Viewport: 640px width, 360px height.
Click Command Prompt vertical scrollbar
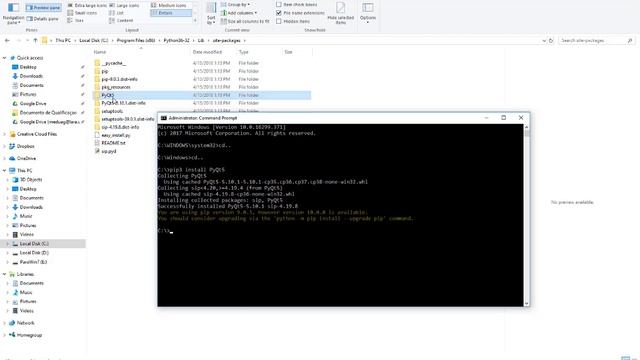point(527,216)
